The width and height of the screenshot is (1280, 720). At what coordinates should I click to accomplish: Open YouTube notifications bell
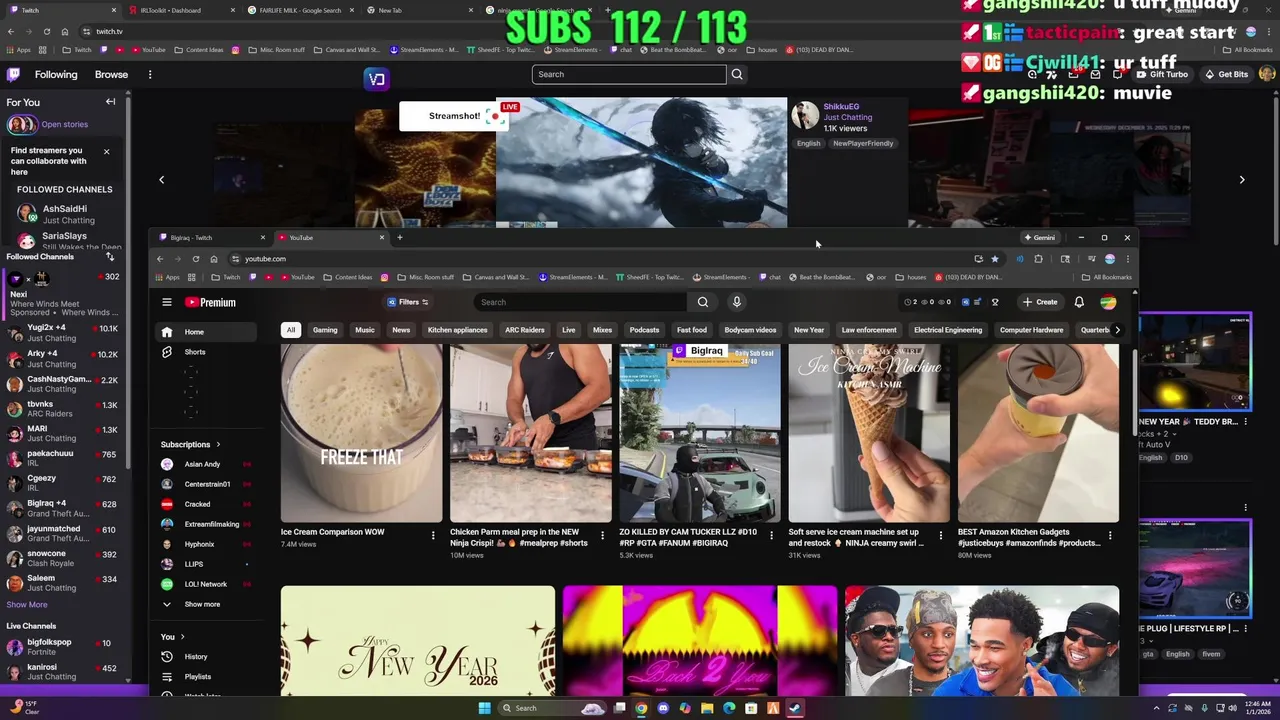click(1079, 302)
